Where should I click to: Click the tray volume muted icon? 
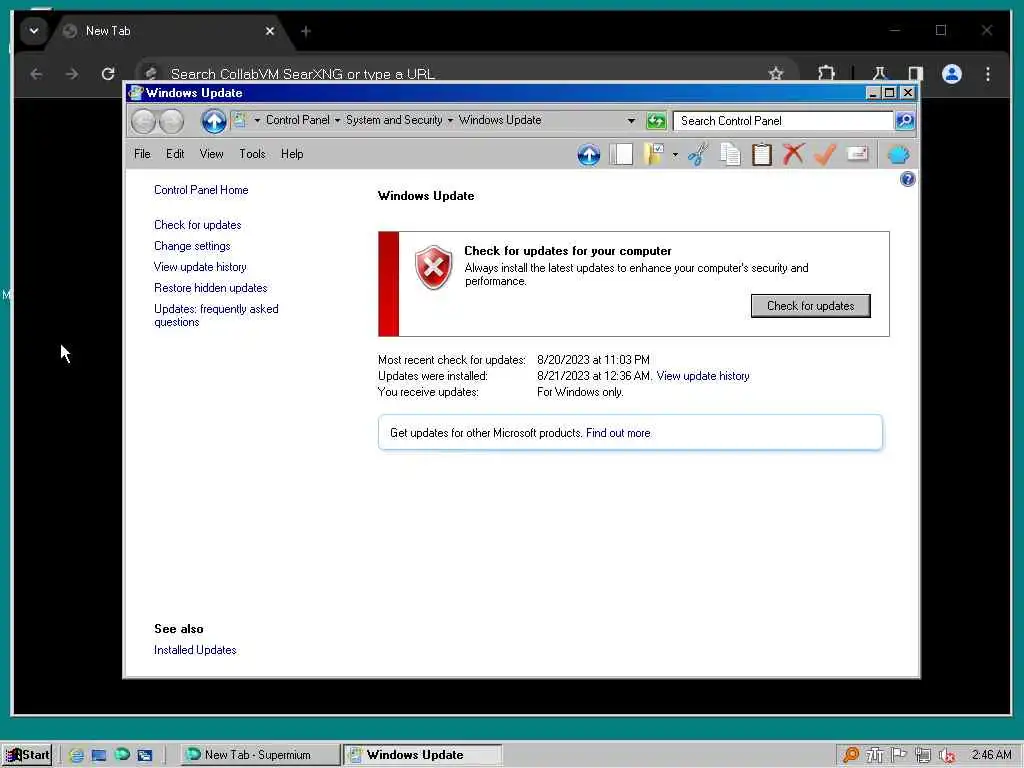tap(947, 756)
